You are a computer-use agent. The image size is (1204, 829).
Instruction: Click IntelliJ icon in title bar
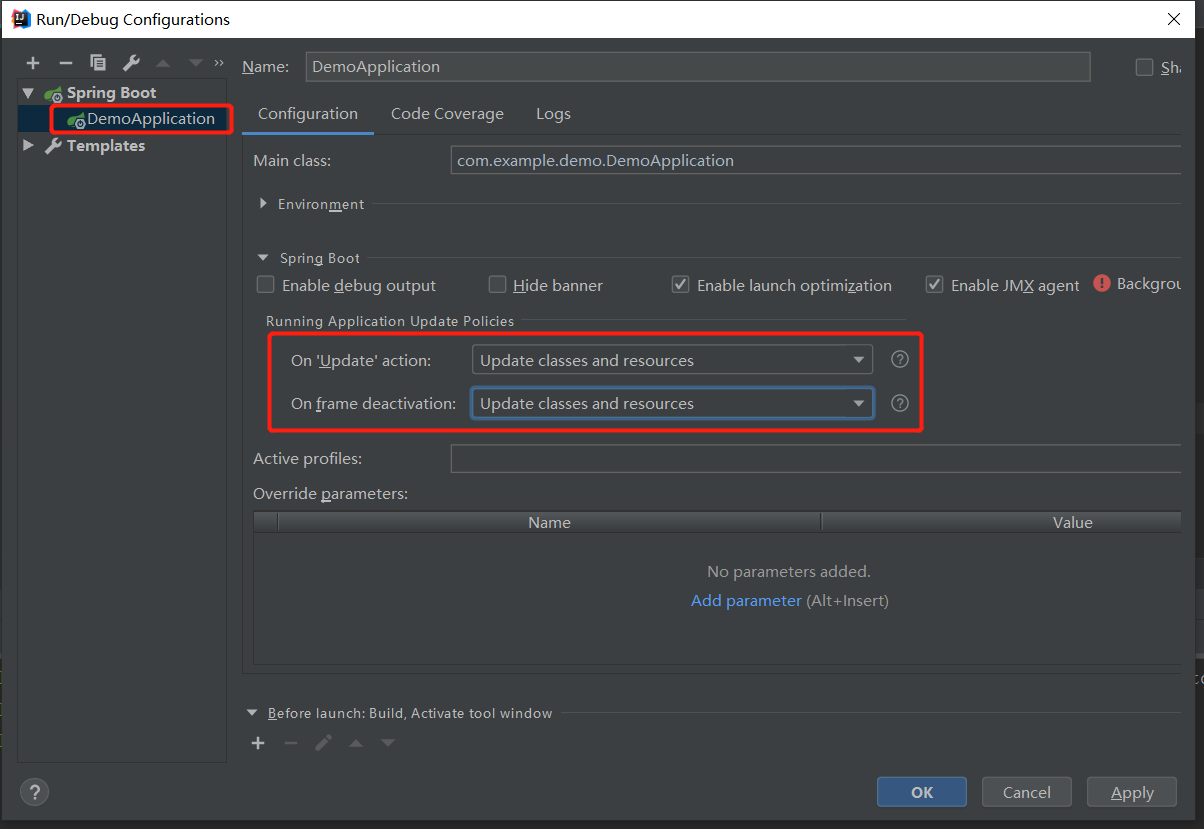coord(20,19)
